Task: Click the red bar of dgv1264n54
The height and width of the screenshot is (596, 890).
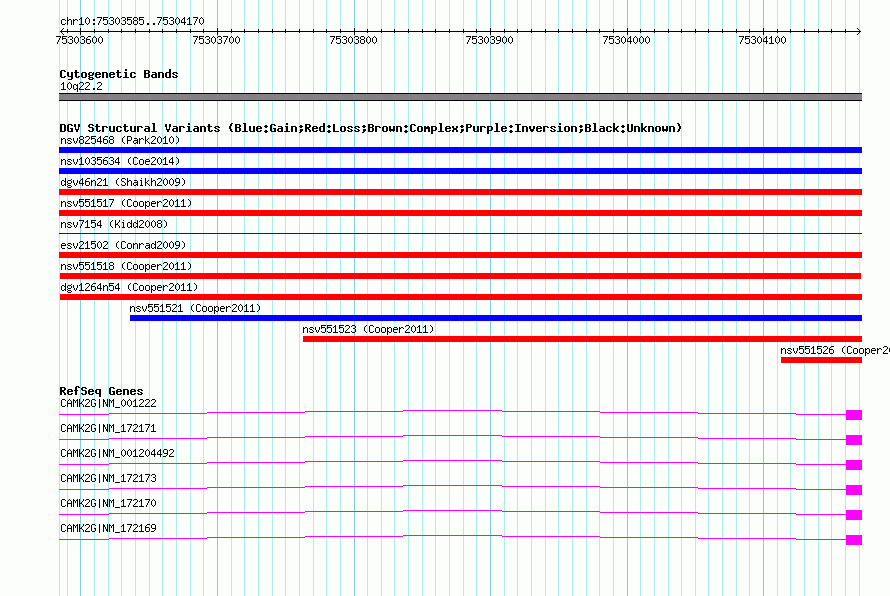Action: pos(460,297)
